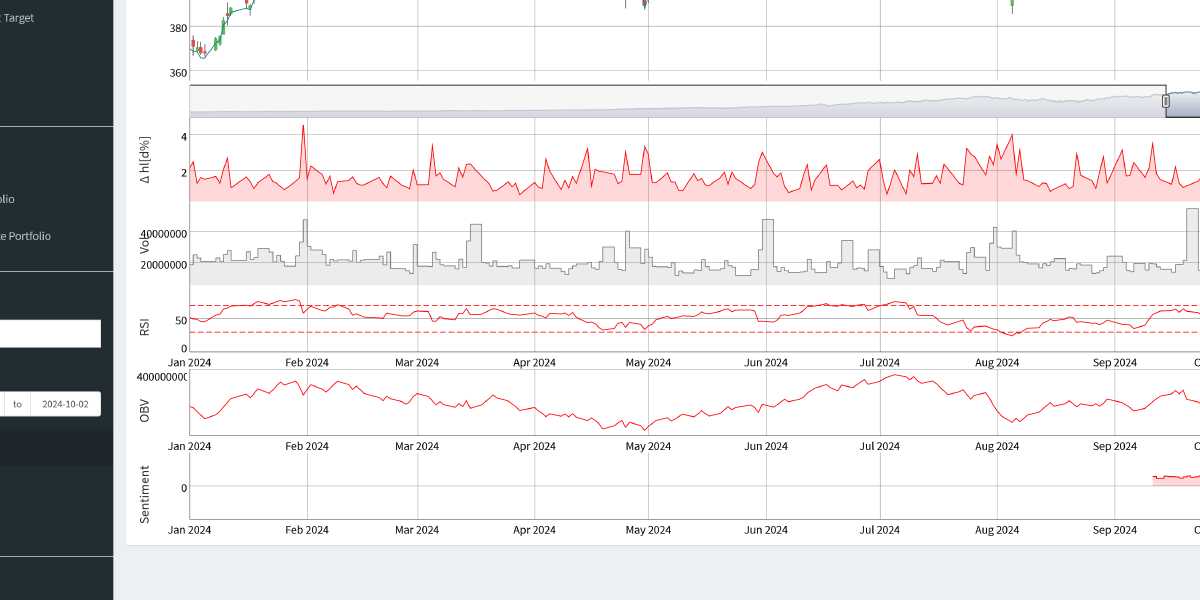Click the lower dashed RSI threshold line

[600, 332]
